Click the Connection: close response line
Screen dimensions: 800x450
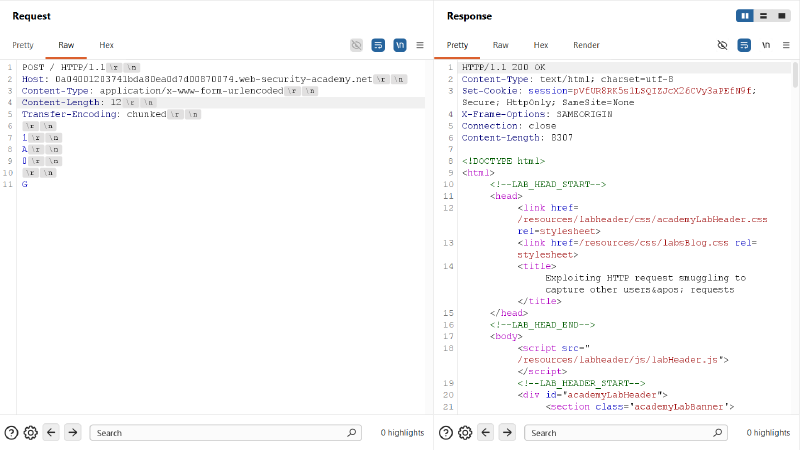click(x=509, y=126)
